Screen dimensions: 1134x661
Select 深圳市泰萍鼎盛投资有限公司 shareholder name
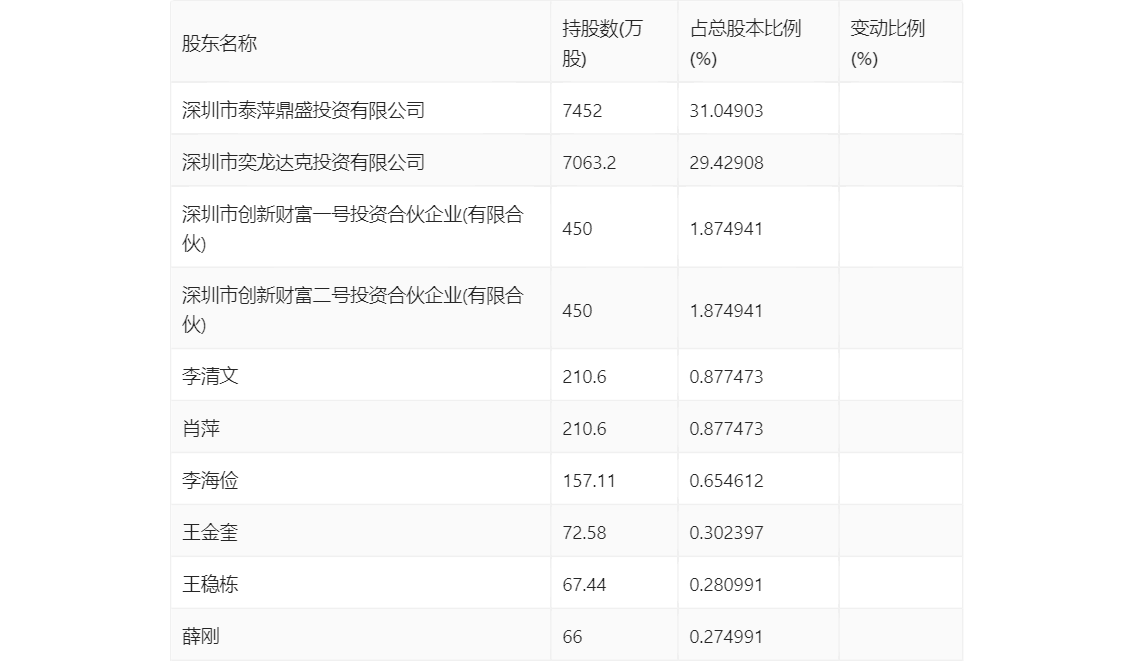(303, 110)
